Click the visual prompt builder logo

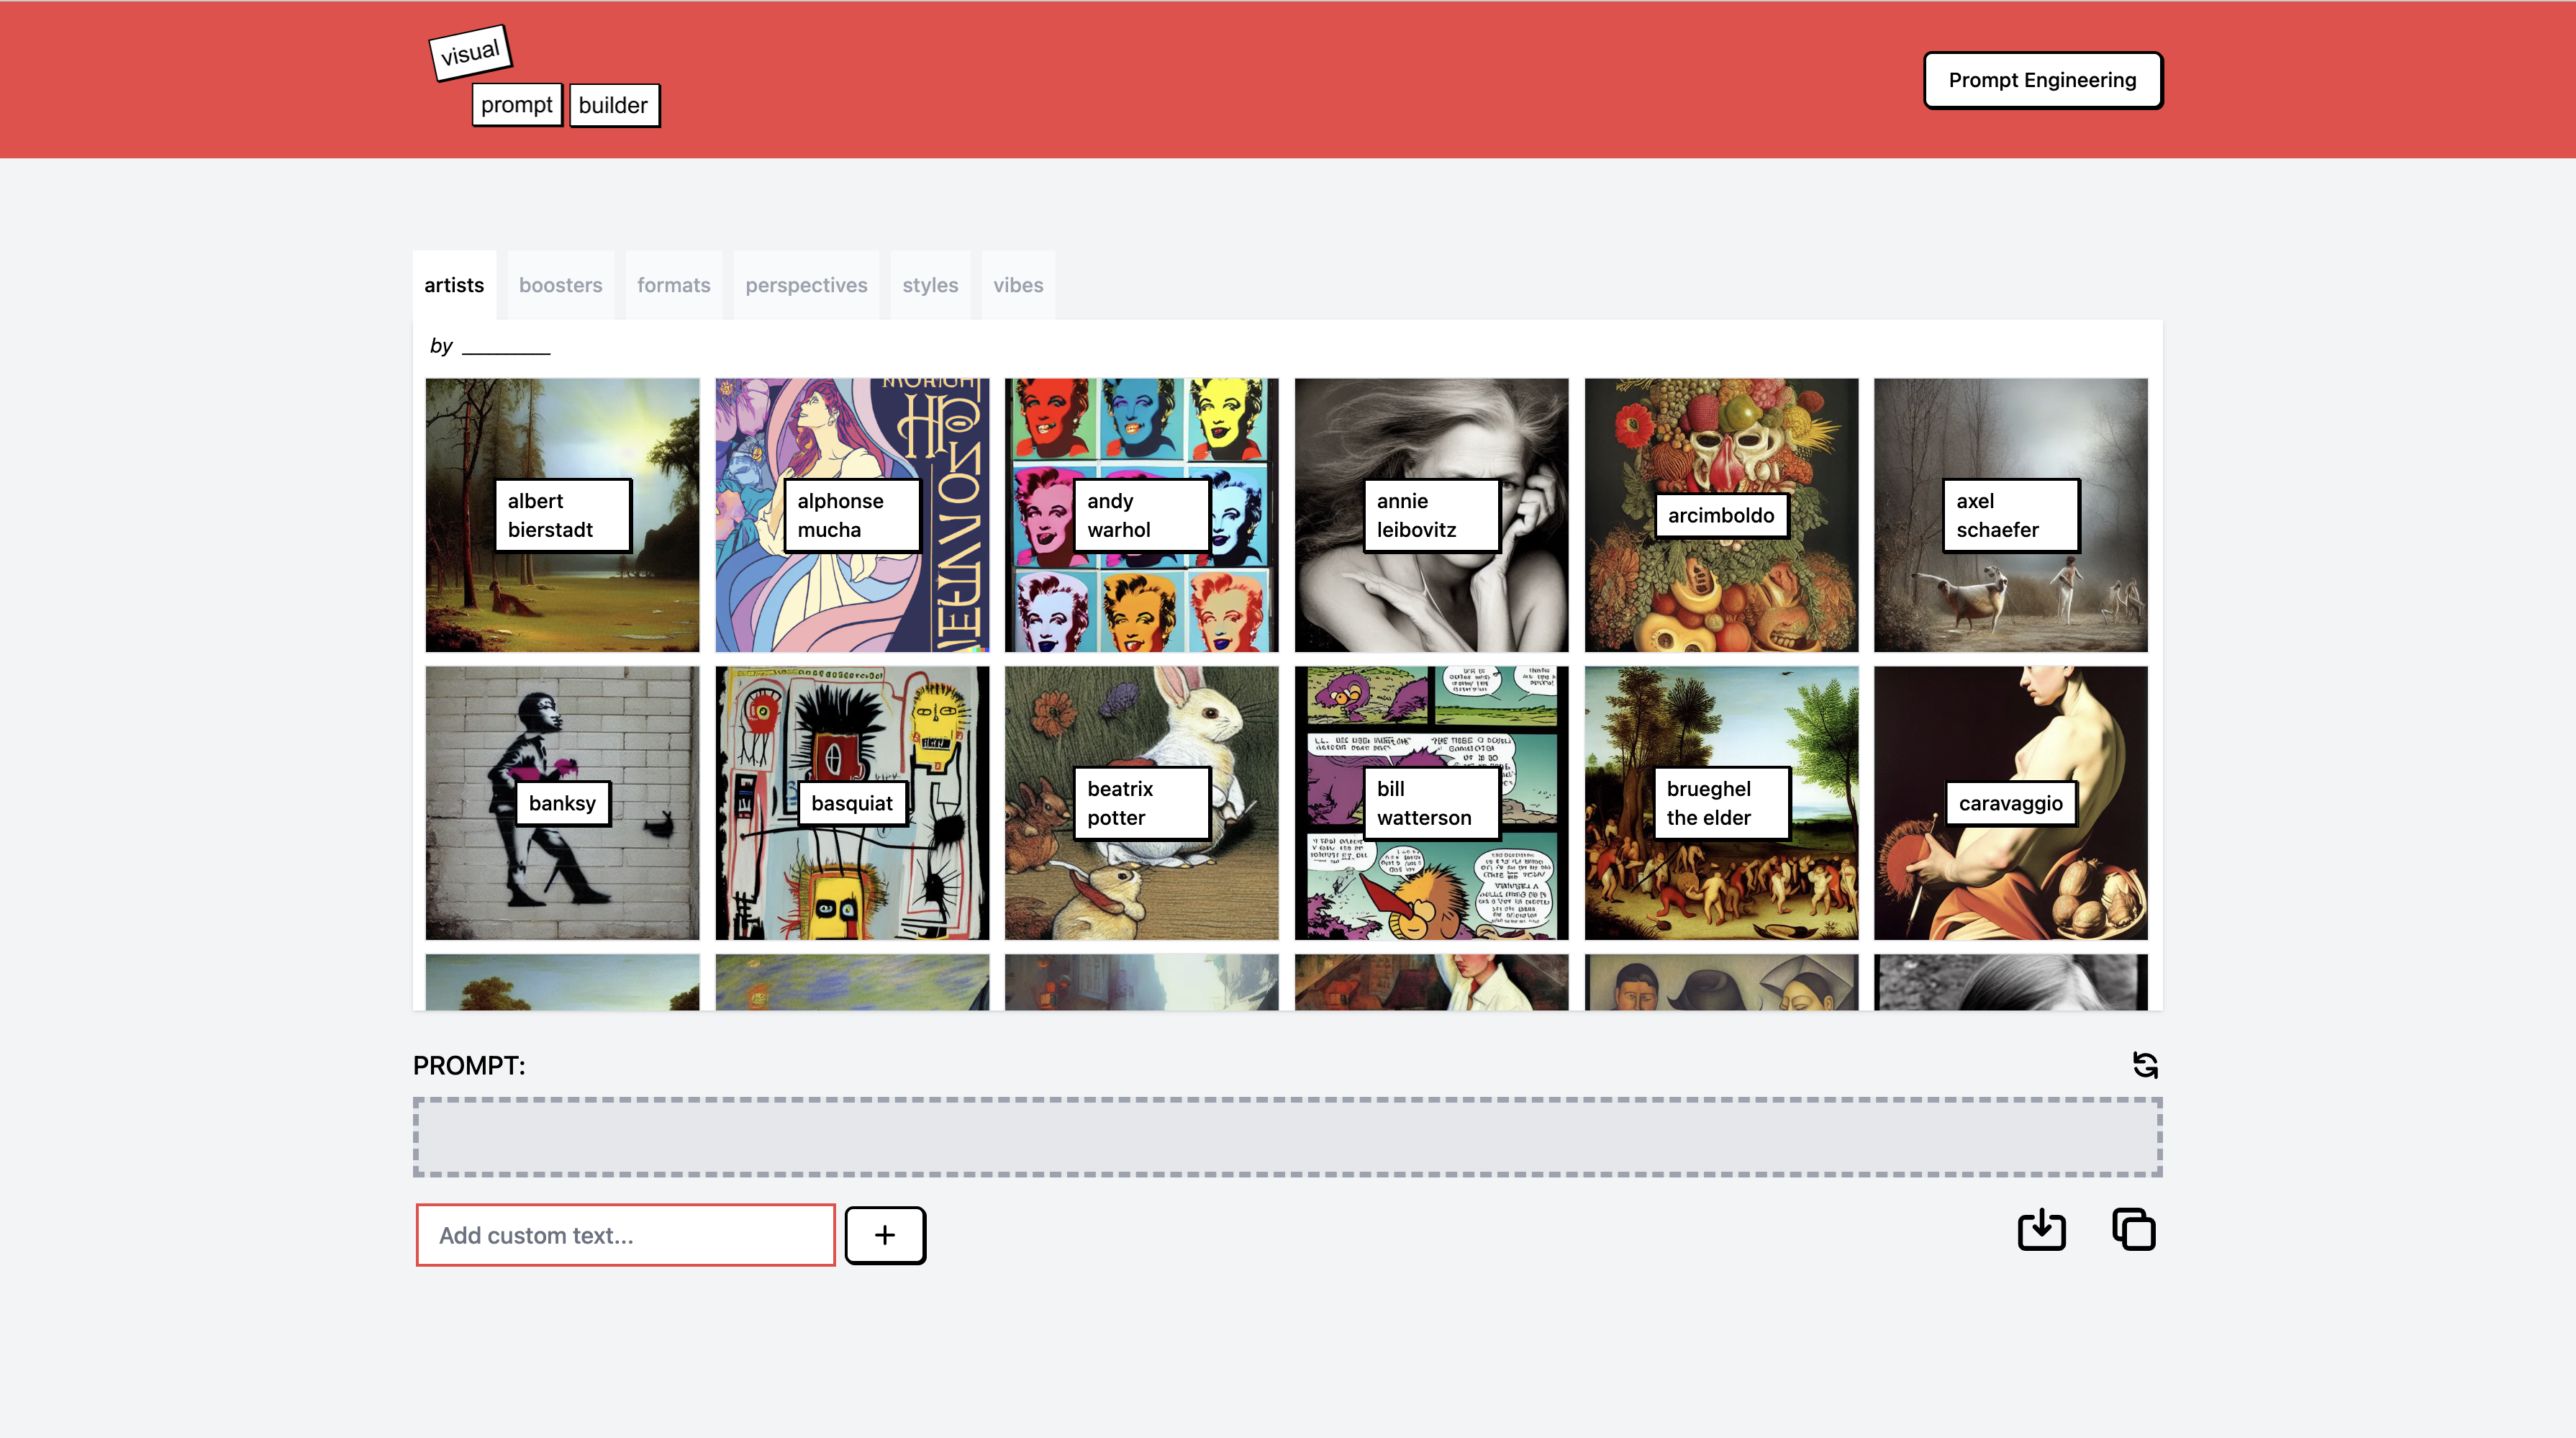pos(545,79)
